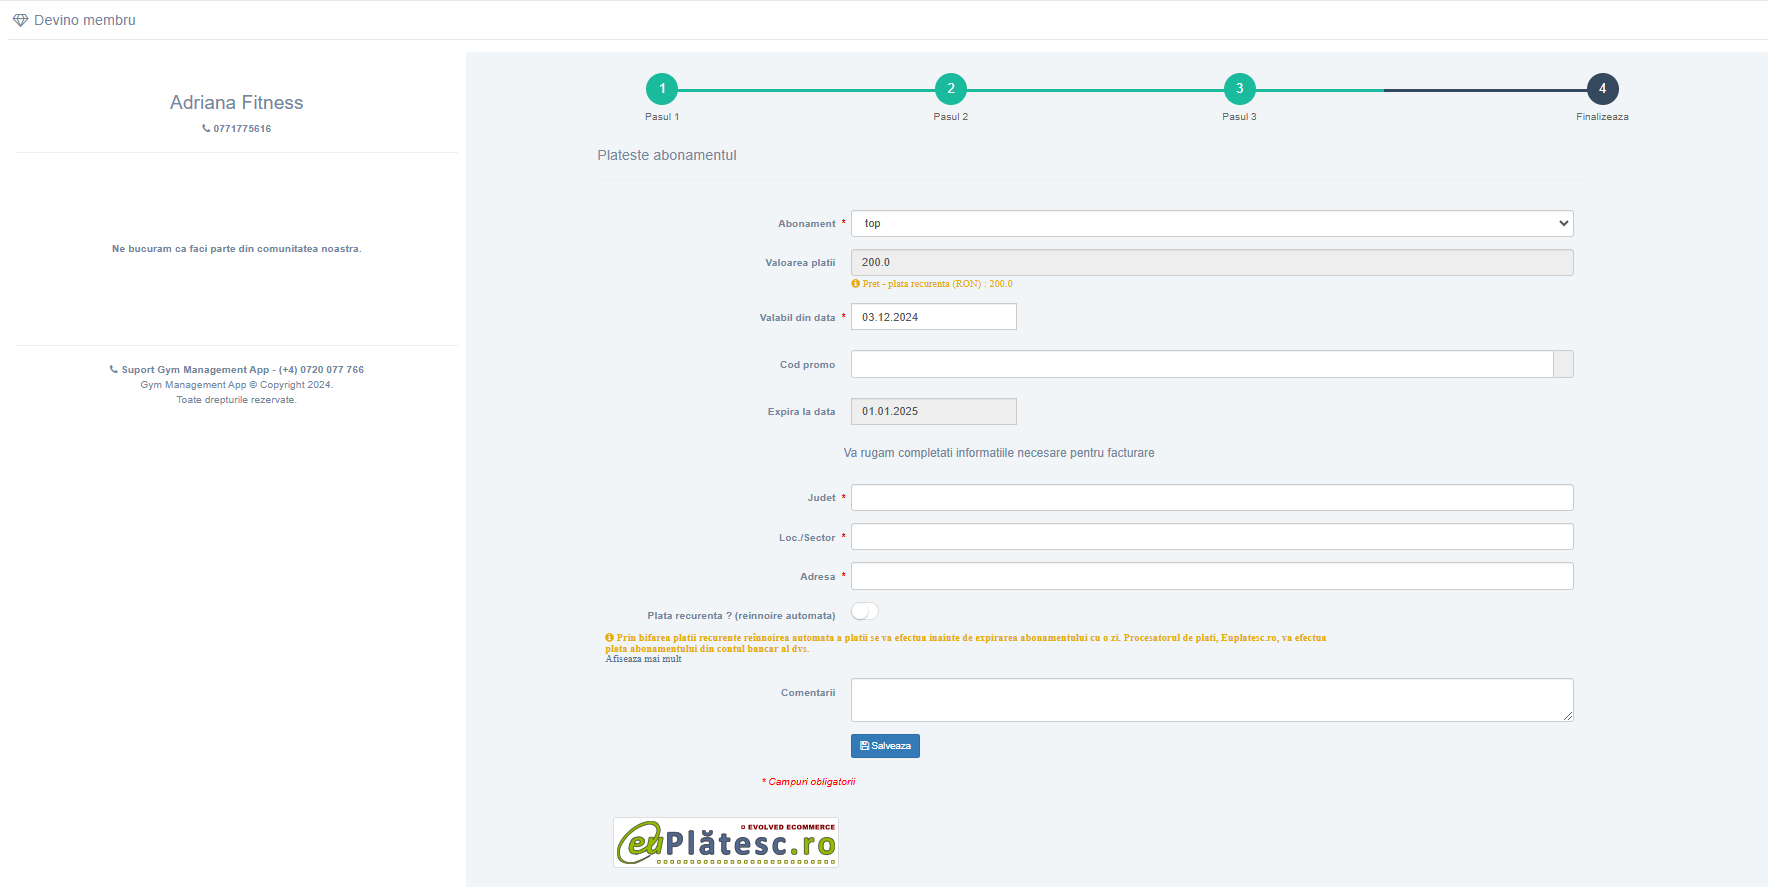The width and height of the screenshot is (1768, 887).
Task: Focus the Judet input field
Action: [x=1212, y=498]
